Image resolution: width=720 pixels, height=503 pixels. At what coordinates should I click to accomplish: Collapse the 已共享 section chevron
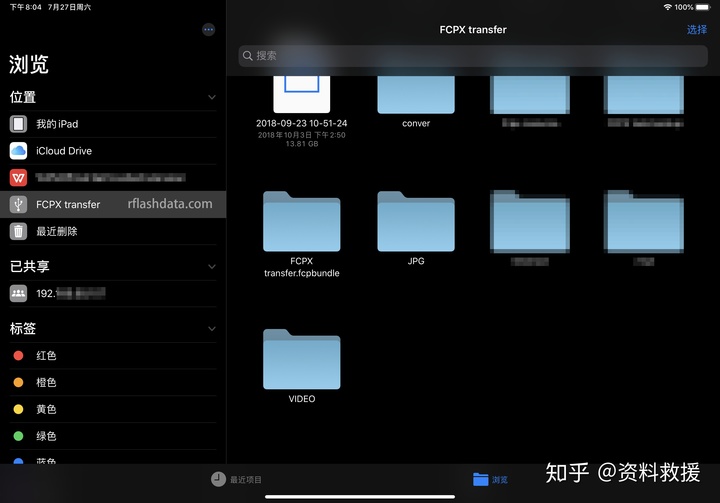tap(212, 266)
